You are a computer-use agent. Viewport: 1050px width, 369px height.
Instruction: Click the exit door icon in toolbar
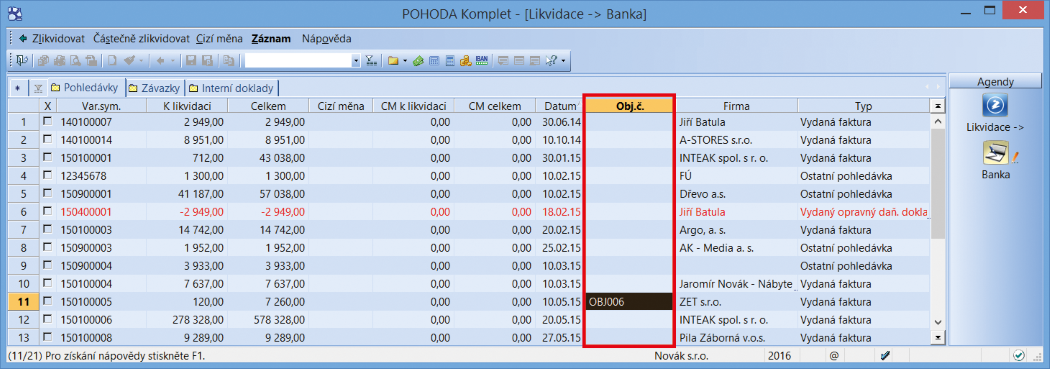[x=23, y=61]
